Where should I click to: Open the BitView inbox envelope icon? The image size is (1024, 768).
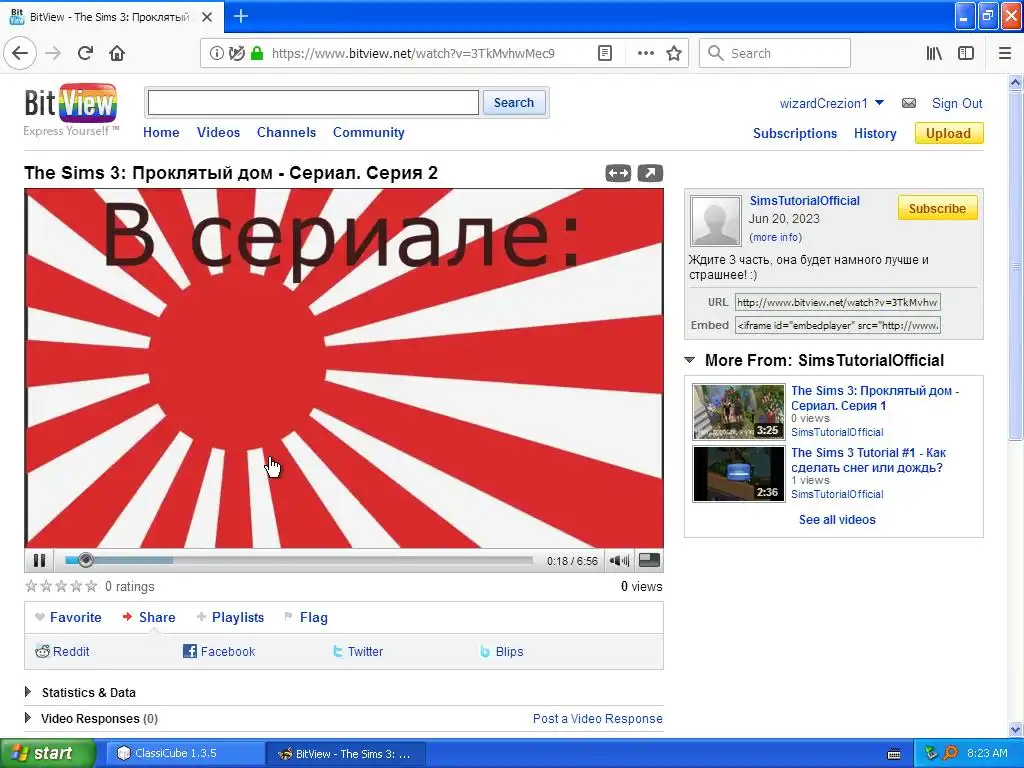pos(908,103)
